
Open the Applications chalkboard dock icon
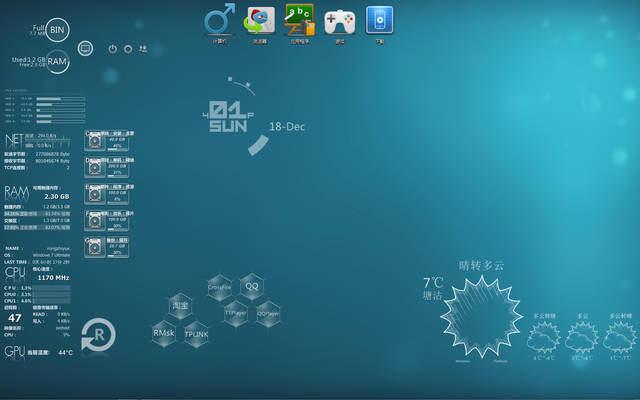tap(299, 19)
